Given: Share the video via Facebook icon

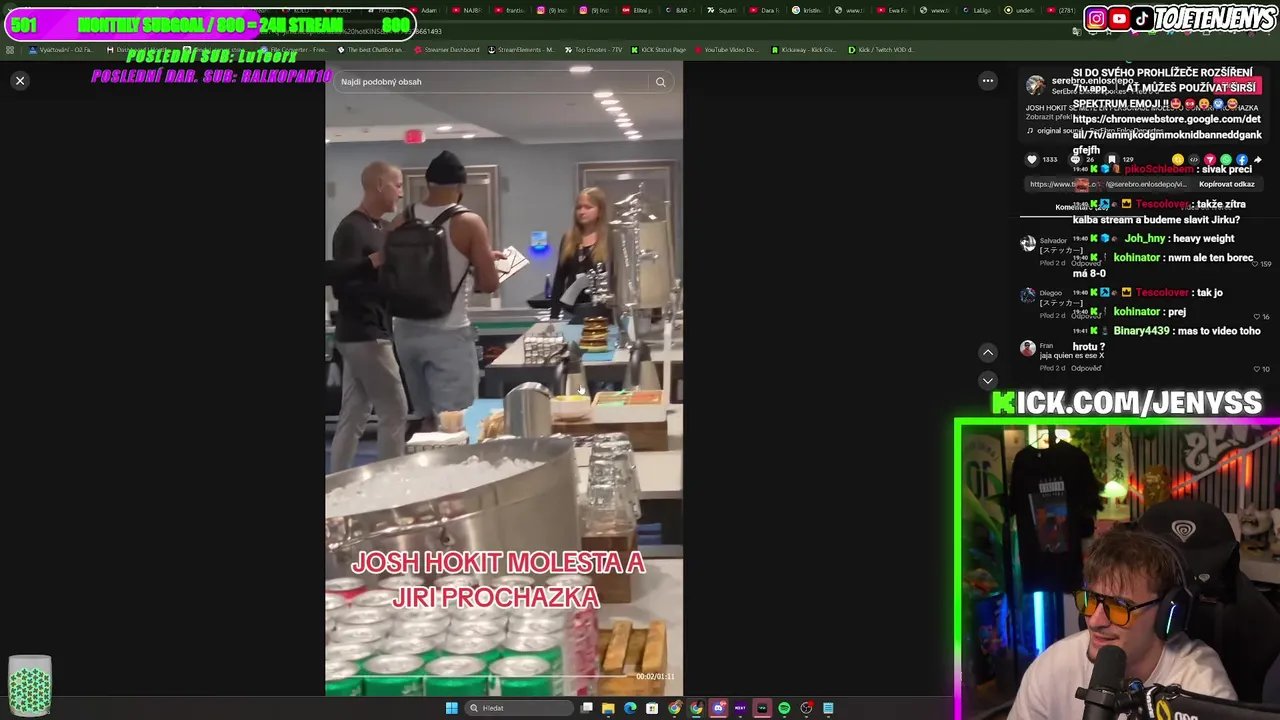Looking at the screenshot, I should tap(1242, 159).
